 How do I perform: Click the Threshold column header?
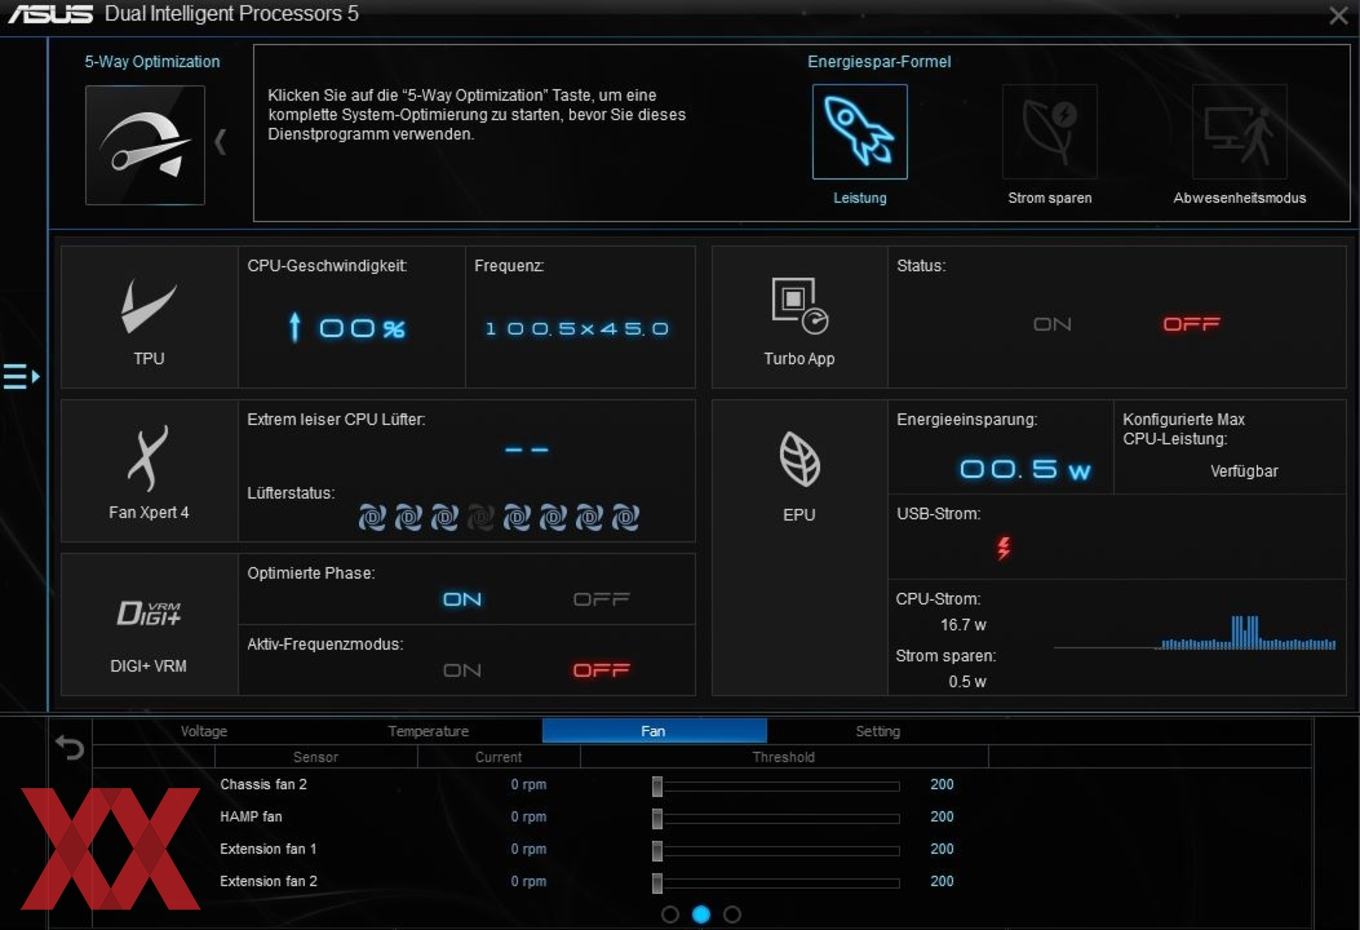click(x=784, y=757)
